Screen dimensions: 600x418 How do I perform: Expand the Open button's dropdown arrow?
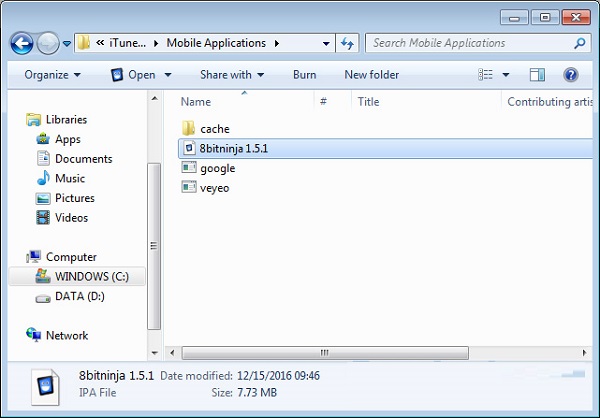[x=168, y=75]
